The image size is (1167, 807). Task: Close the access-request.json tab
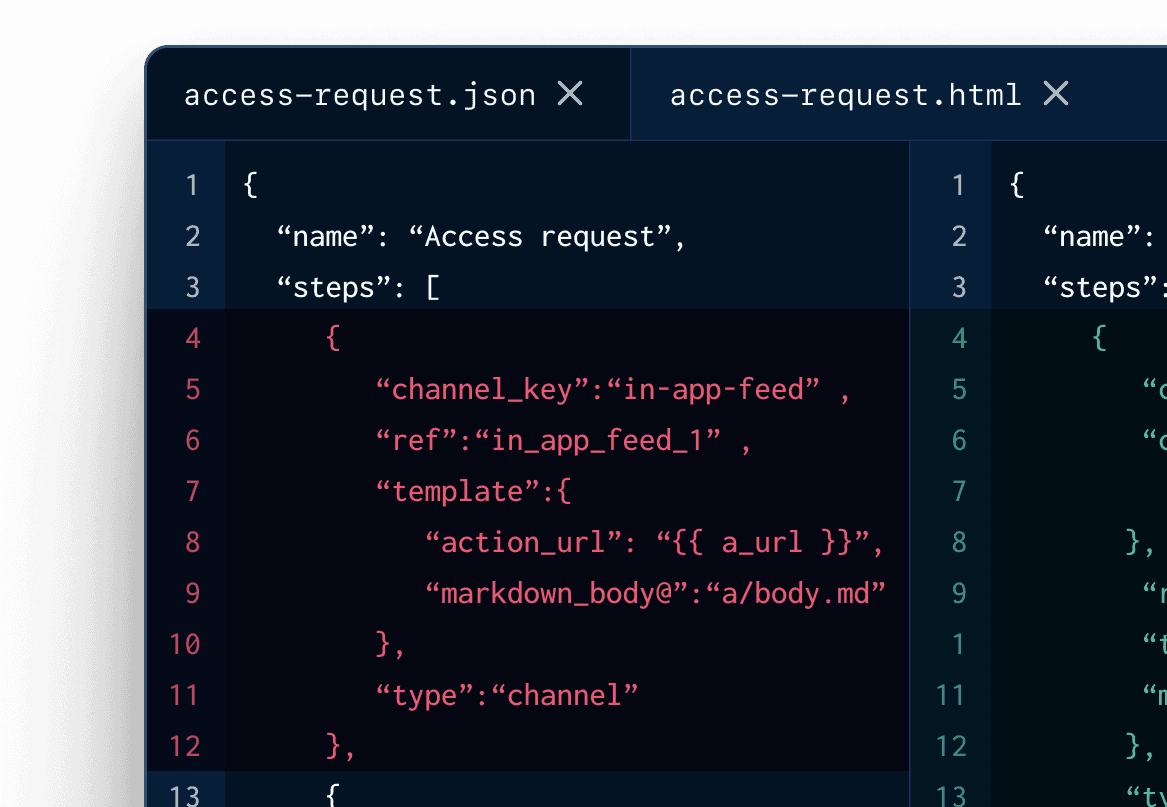point(570,93)
